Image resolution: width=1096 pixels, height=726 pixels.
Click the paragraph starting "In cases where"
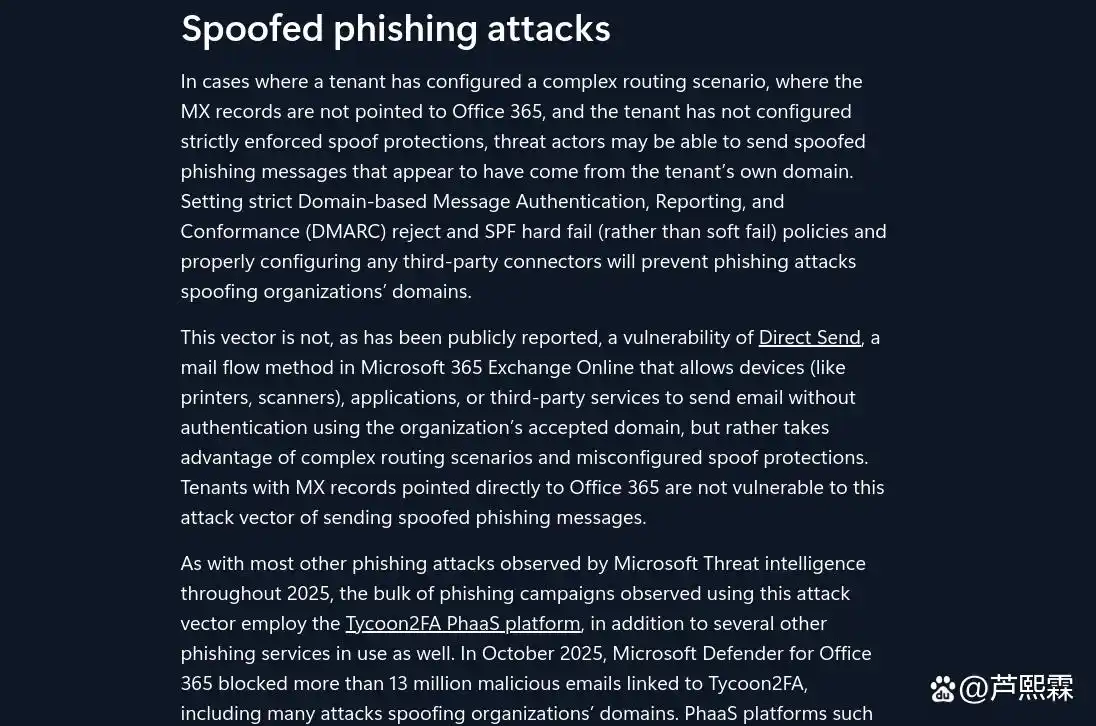[x=533, y=187]
